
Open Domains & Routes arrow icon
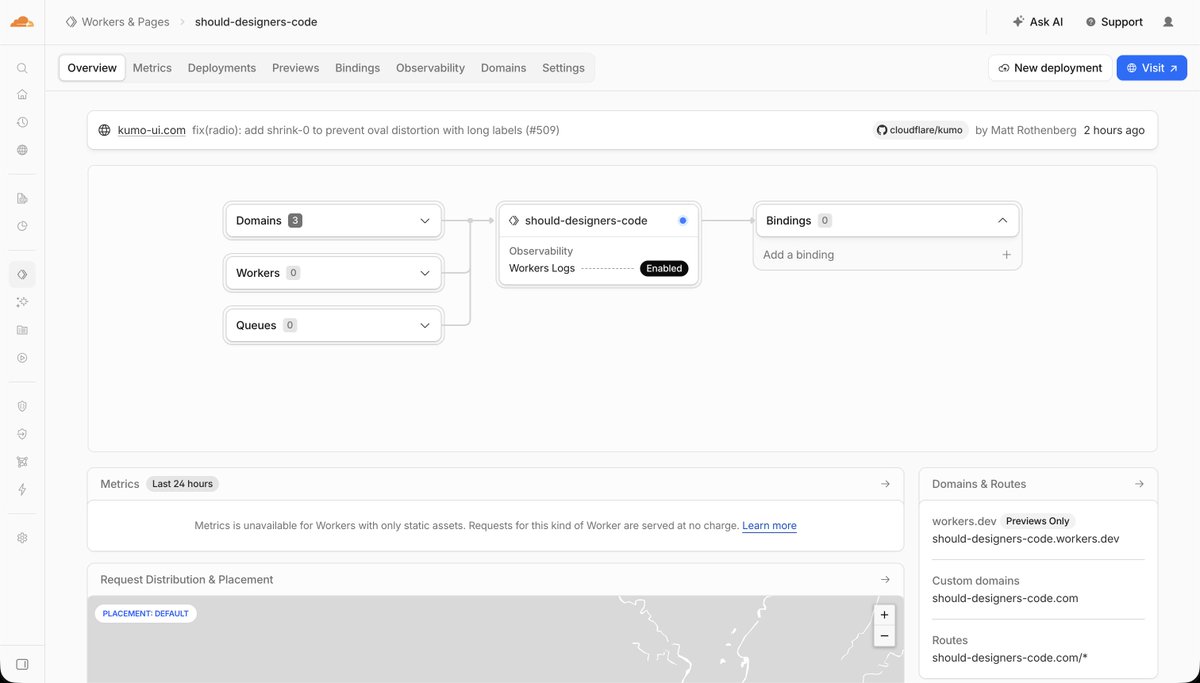tap(1139, 484)
